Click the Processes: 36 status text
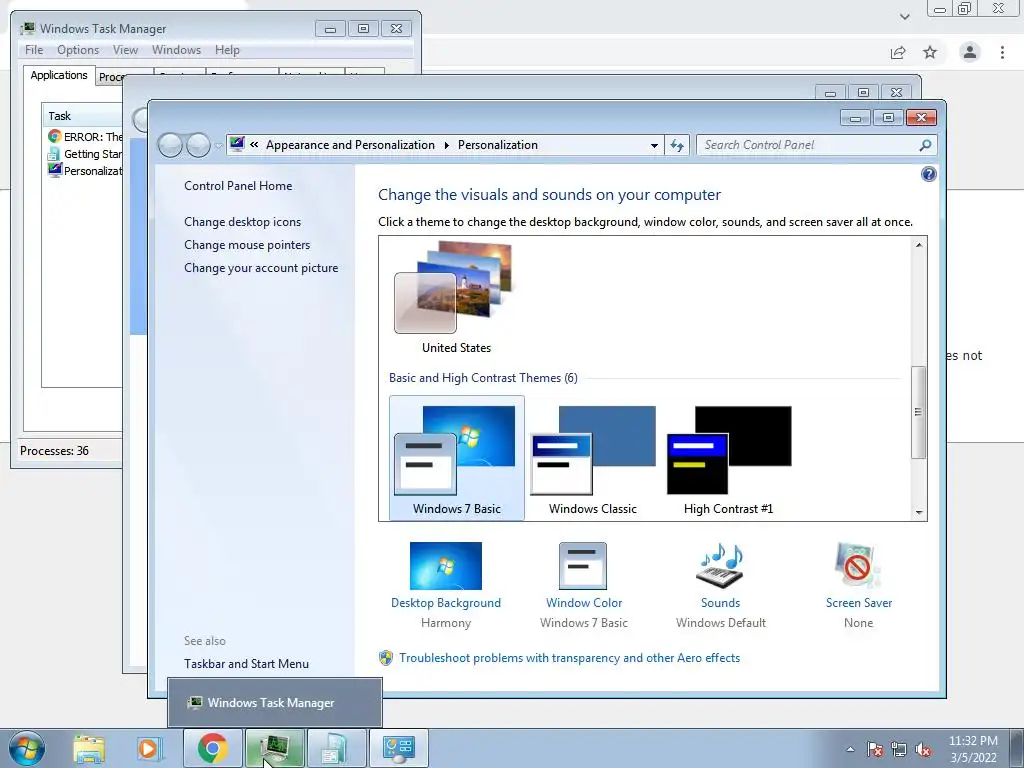This screenshot has height=768, width=1024. [54, 451]
